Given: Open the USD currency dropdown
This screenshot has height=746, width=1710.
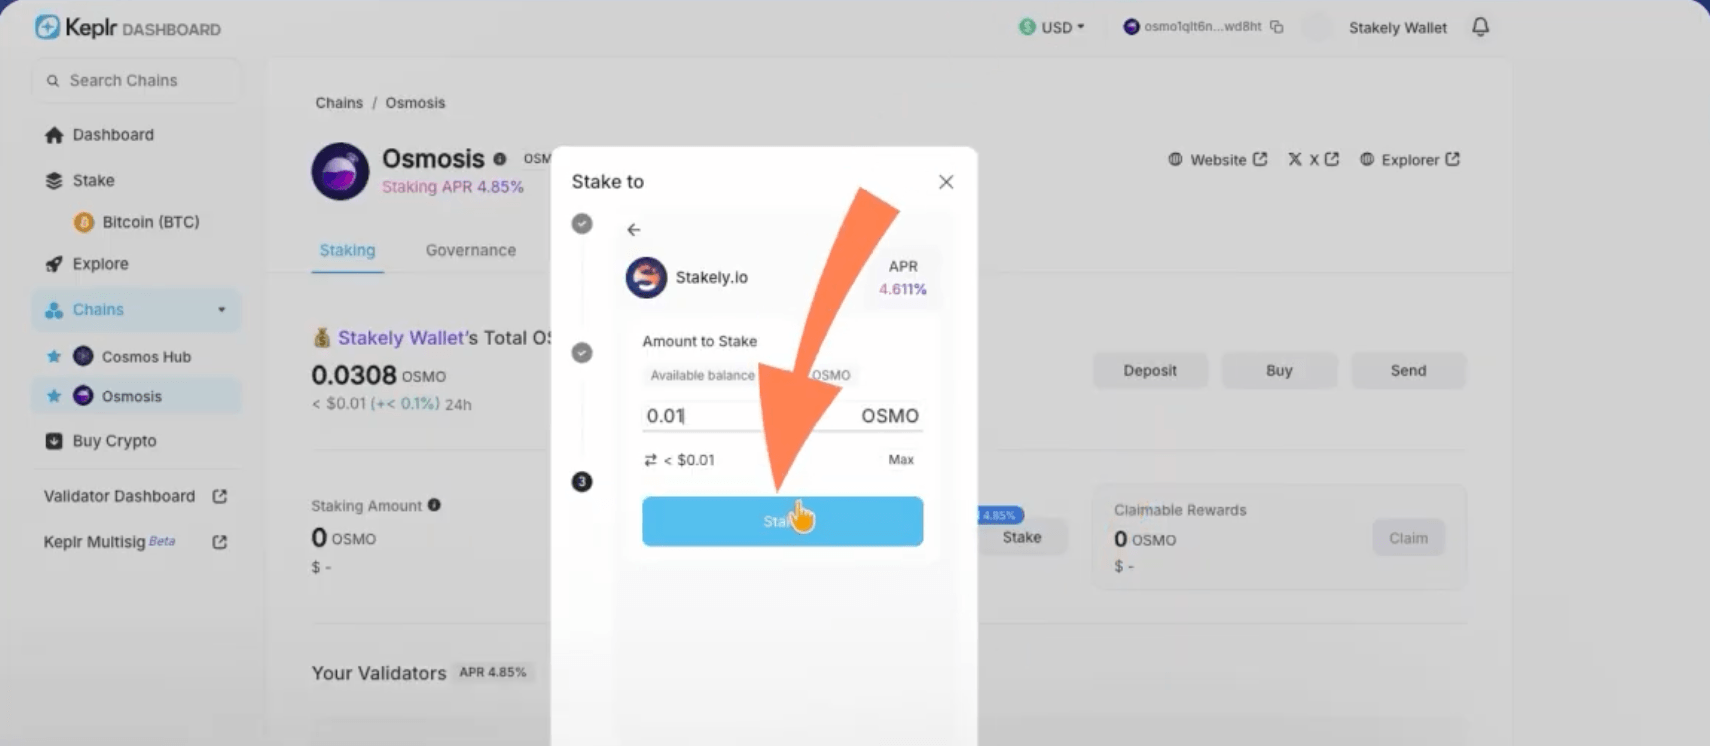Looking at the screenshot, I should pyautogui.click(x=1051, y=27).
